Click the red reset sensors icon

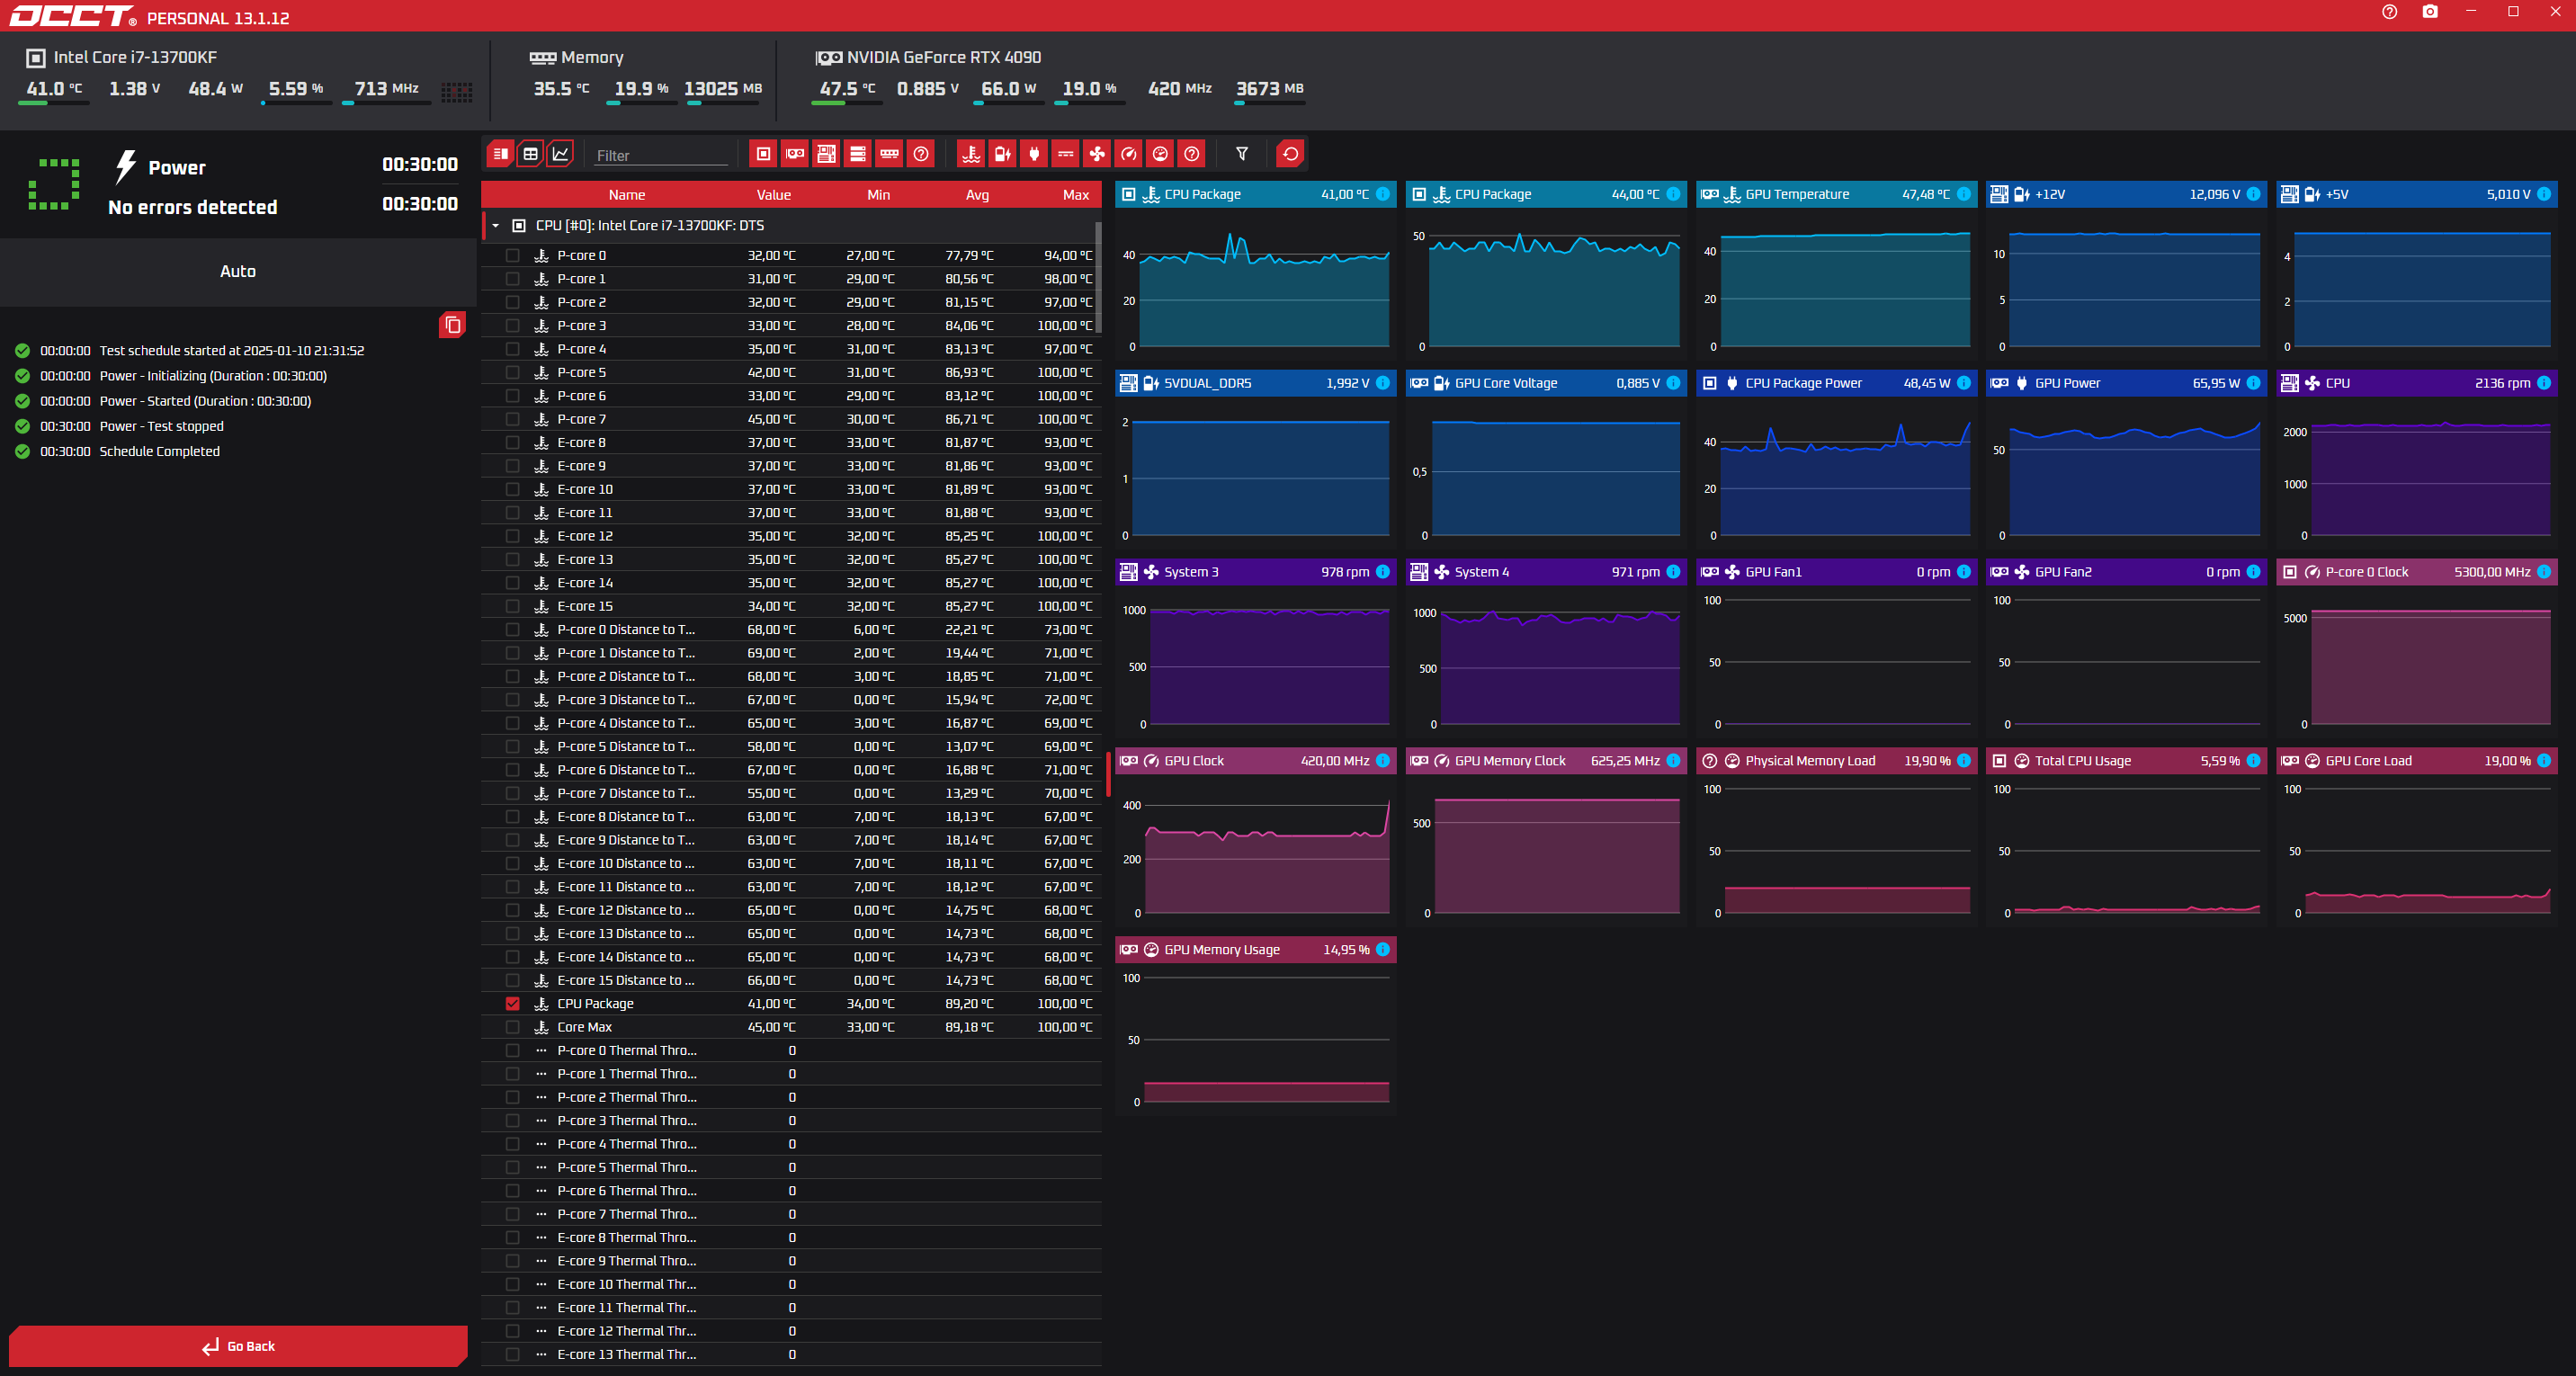click(1290, 154)
